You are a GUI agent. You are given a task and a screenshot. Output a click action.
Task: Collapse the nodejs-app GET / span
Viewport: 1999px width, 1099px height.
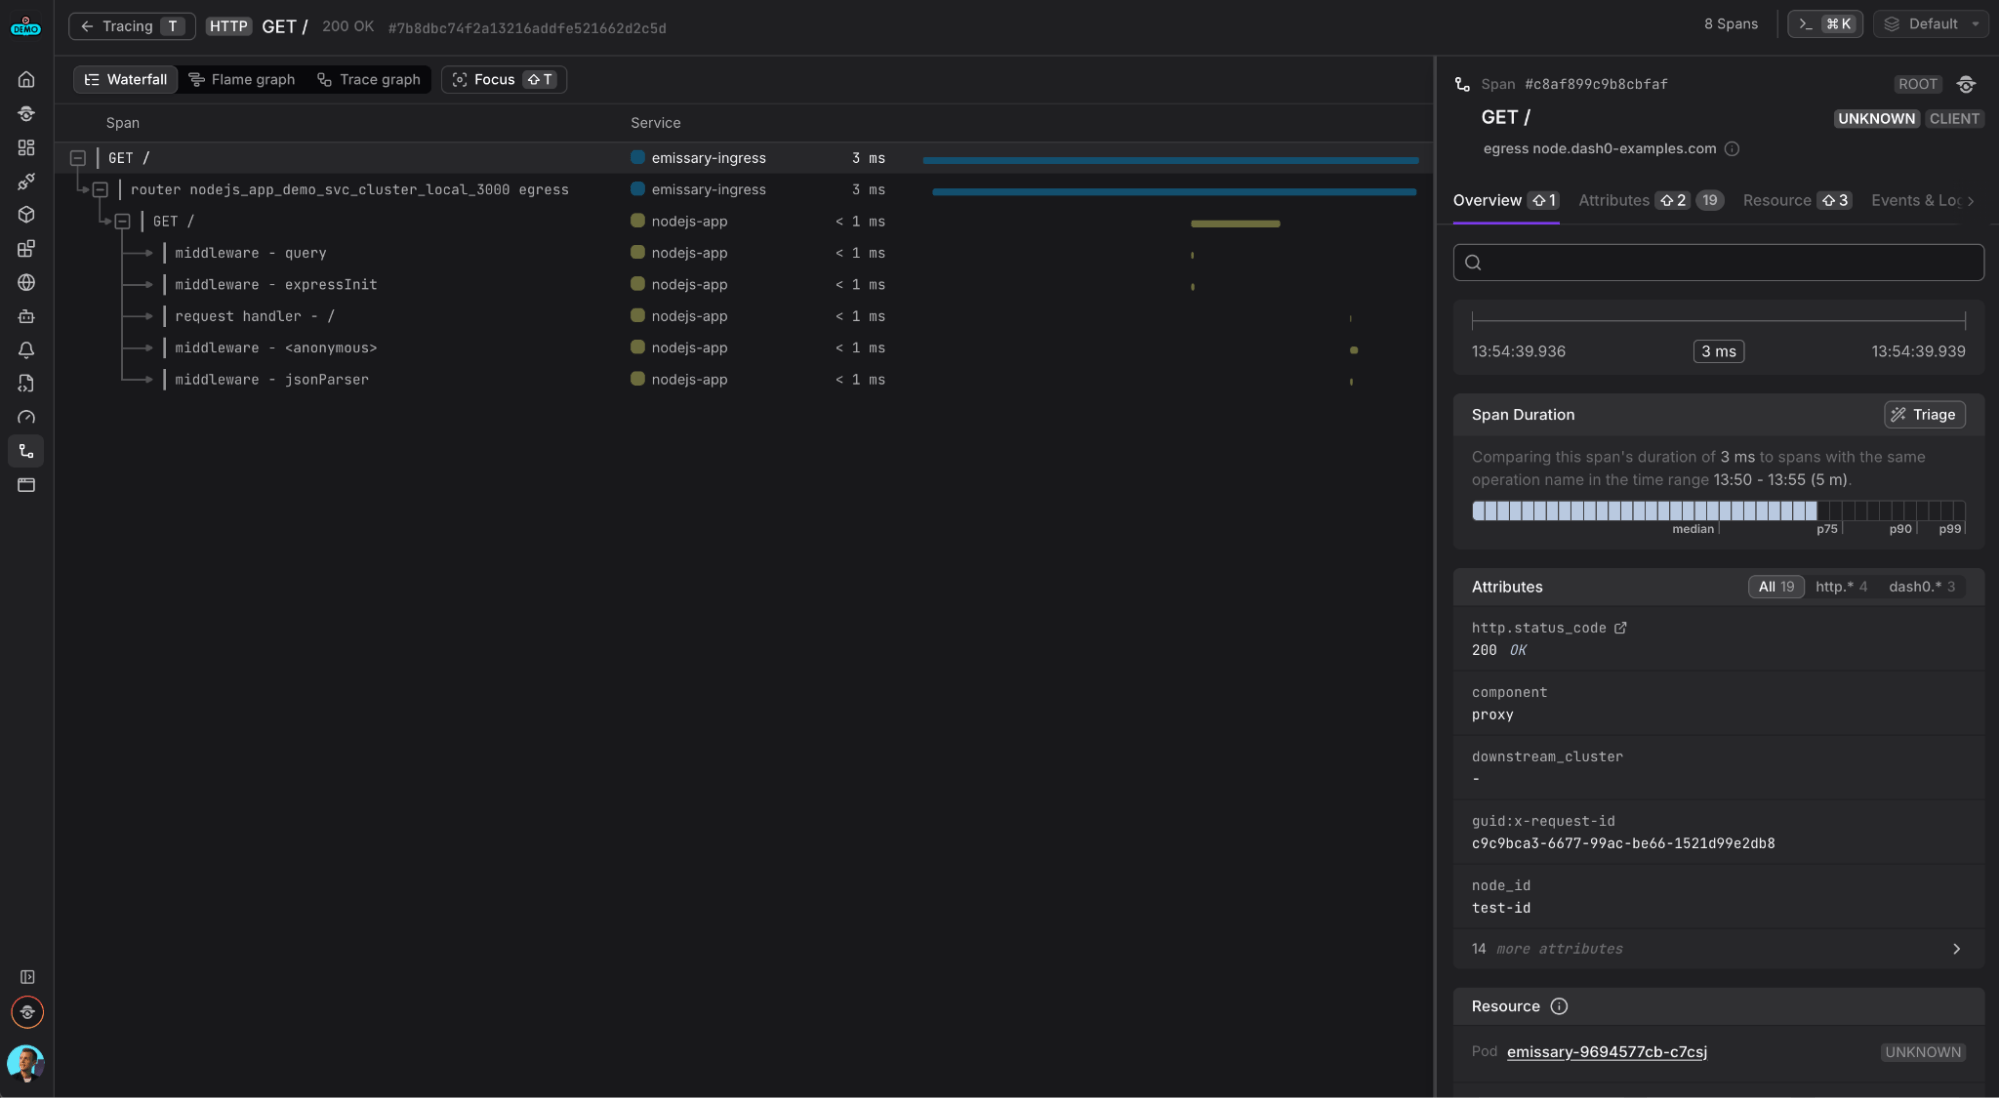tap(122, 221)
